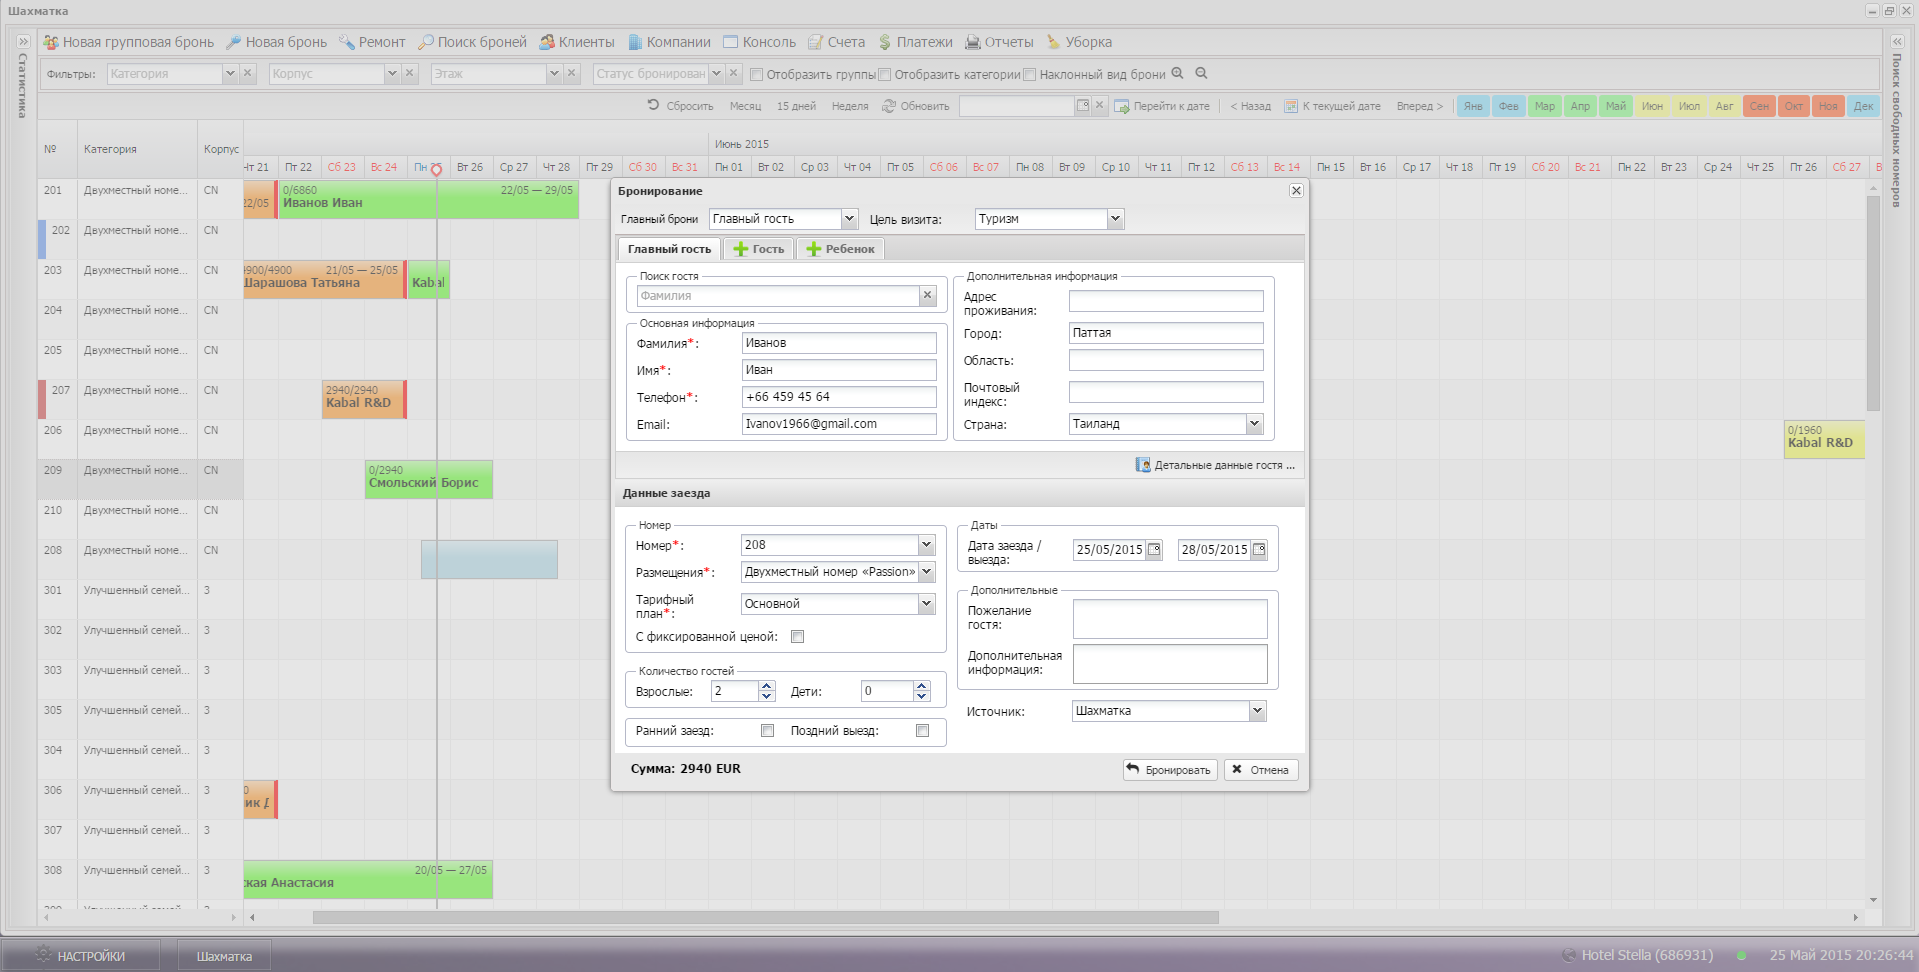Open the Страна dropdown

[1254, 423]
